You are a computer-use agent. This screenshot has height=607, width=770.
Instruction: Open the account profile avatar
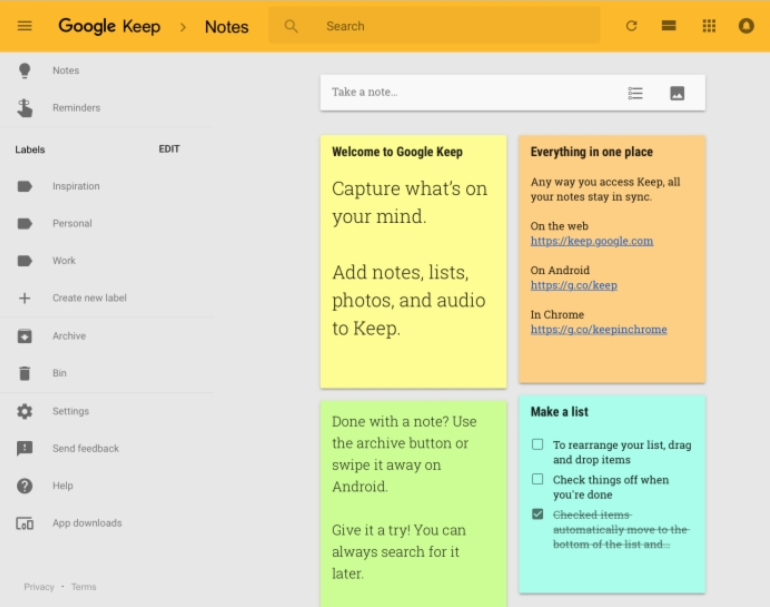point(746,26)
